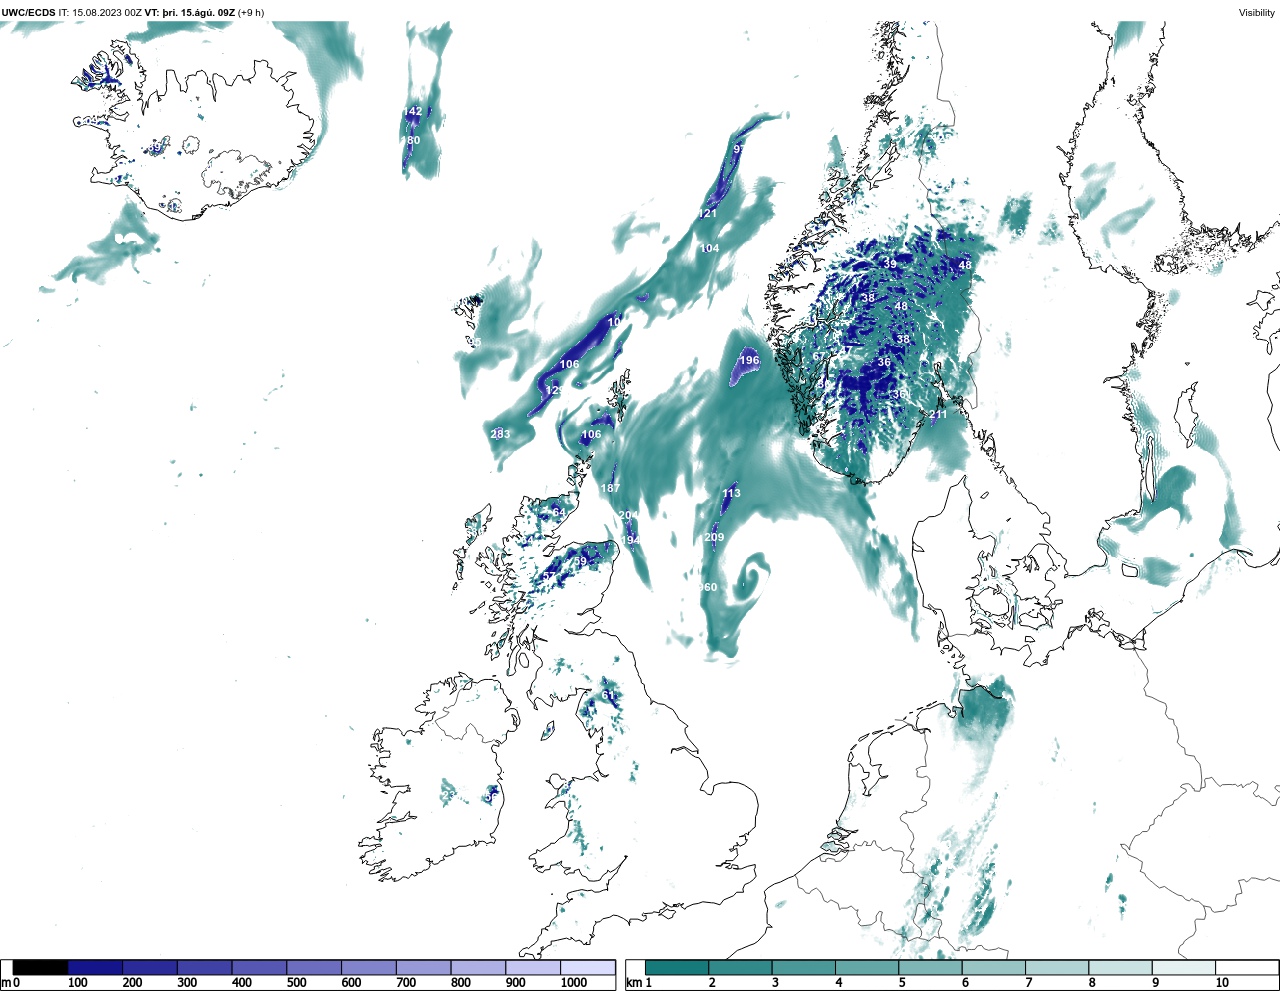Viewport: 1280px width, 991px height.
Task: Select the '283' value northwest of Scotland
Action: 500,434
